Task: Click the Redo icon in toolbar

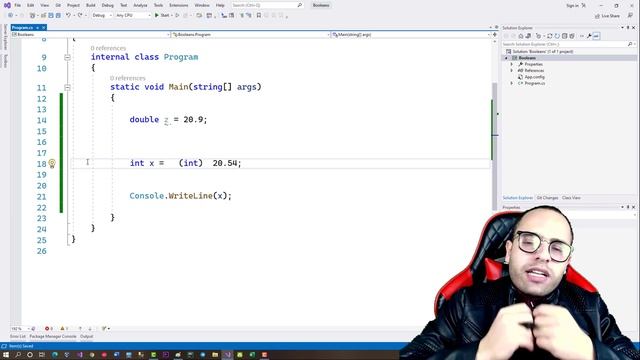Action: click(x=80, y=15)
